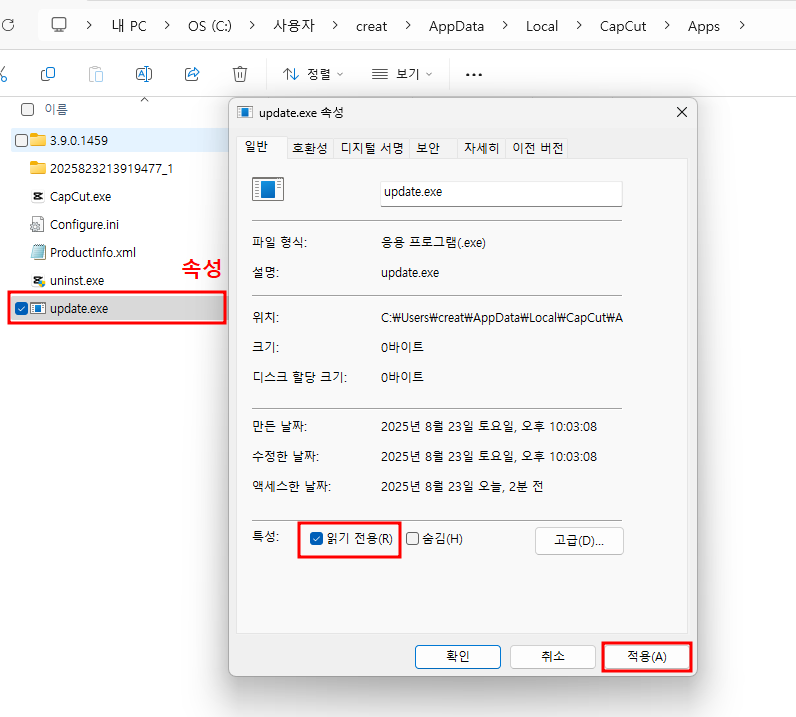Toggle the select-all checkbox beside 이름
The width and height of the screenshot is (796, 717).
coord(27,109)
